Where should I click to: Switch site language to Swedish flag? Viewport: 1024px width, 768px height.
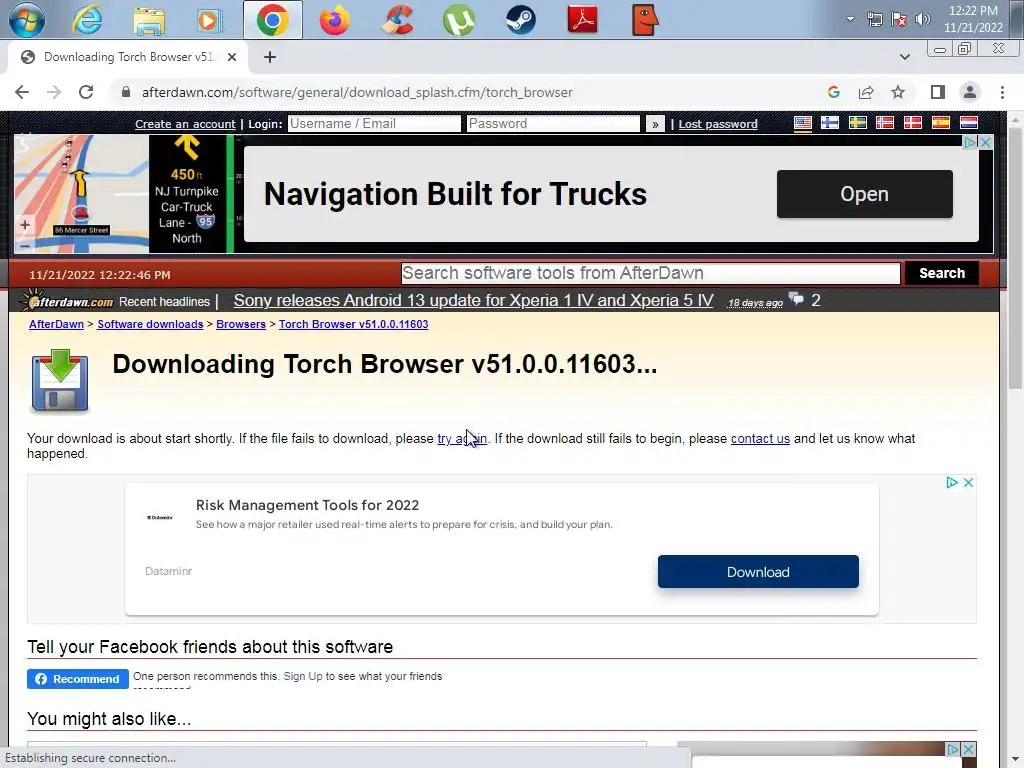857,123
